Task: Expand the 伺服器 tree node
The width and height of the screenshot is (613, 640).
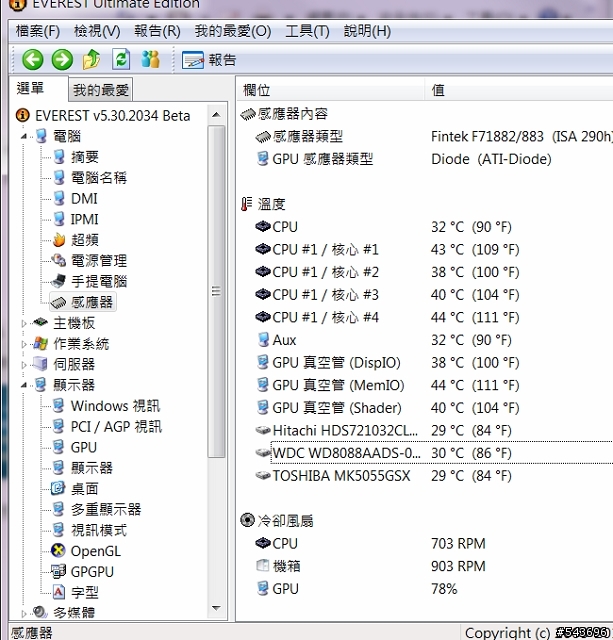Action: click(24, 365)
